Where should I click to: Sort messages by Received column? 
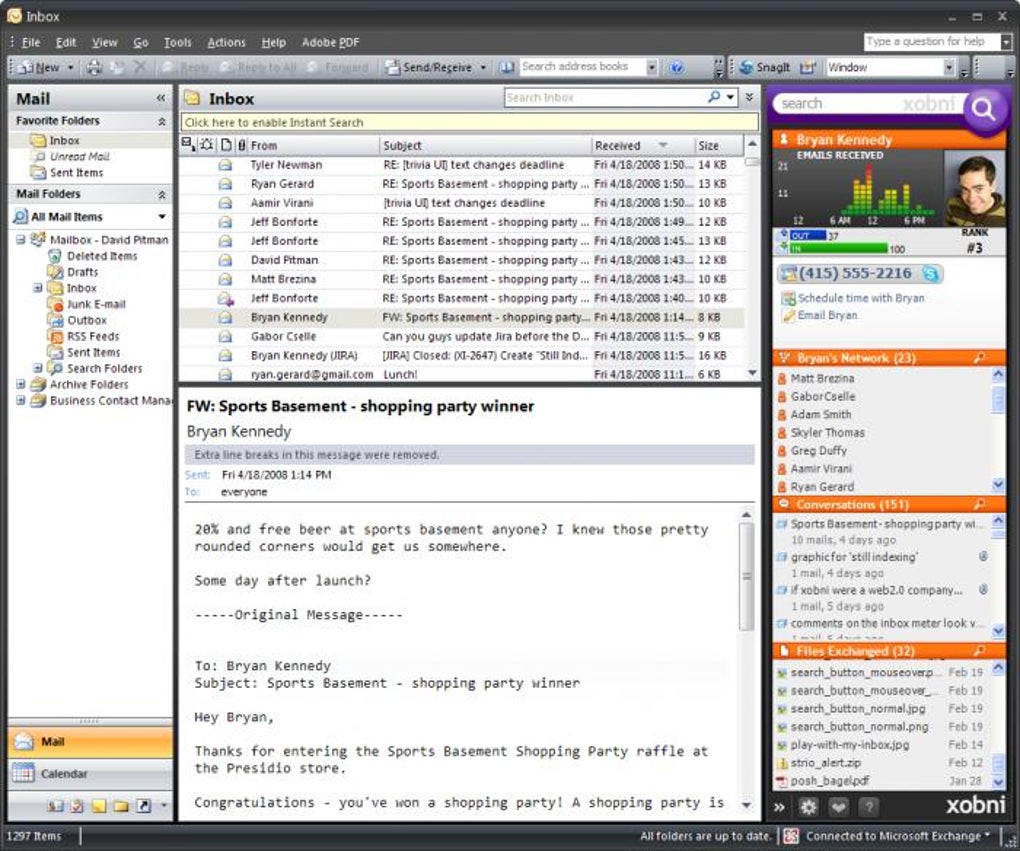(642, 145)
